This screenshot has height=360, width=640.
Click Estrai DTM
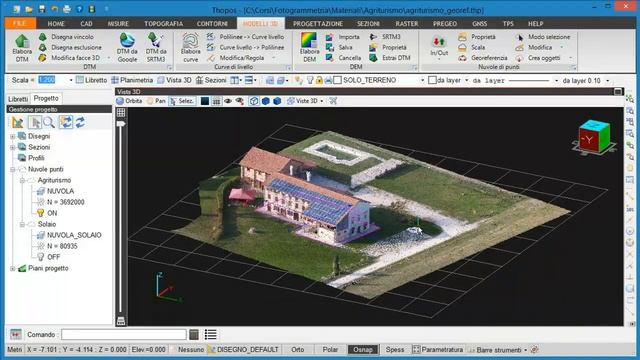click(390, 58)
